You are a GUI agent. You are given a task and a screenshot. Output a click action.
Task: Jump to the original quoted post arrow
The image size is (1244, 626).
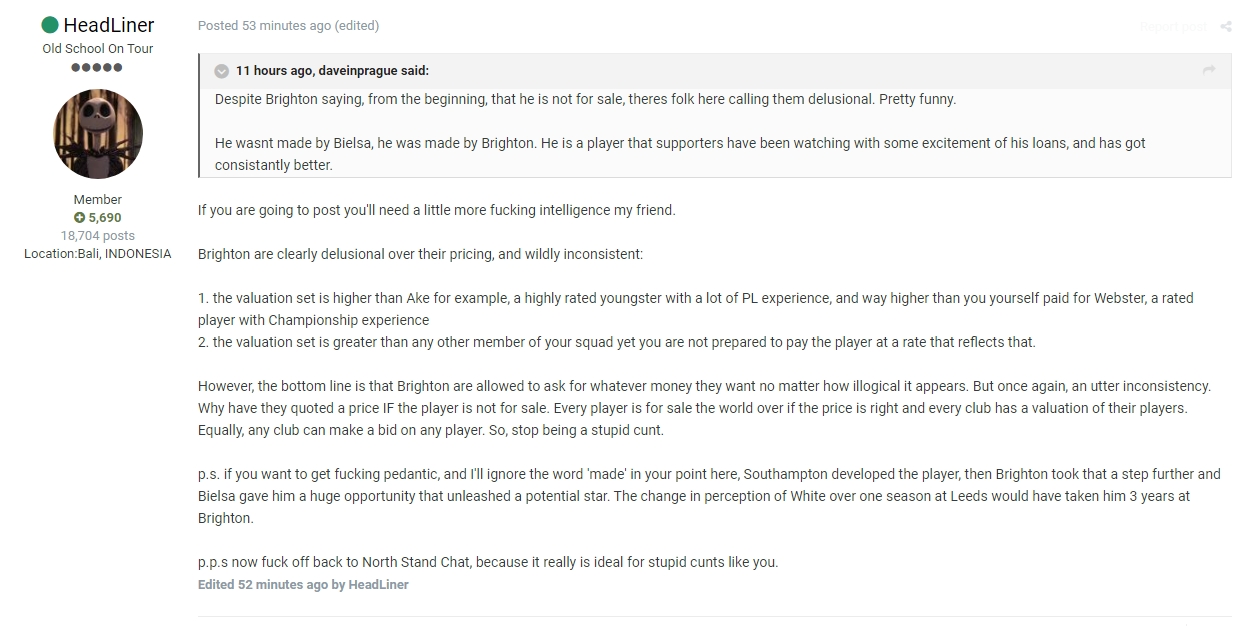(1209, 70)
